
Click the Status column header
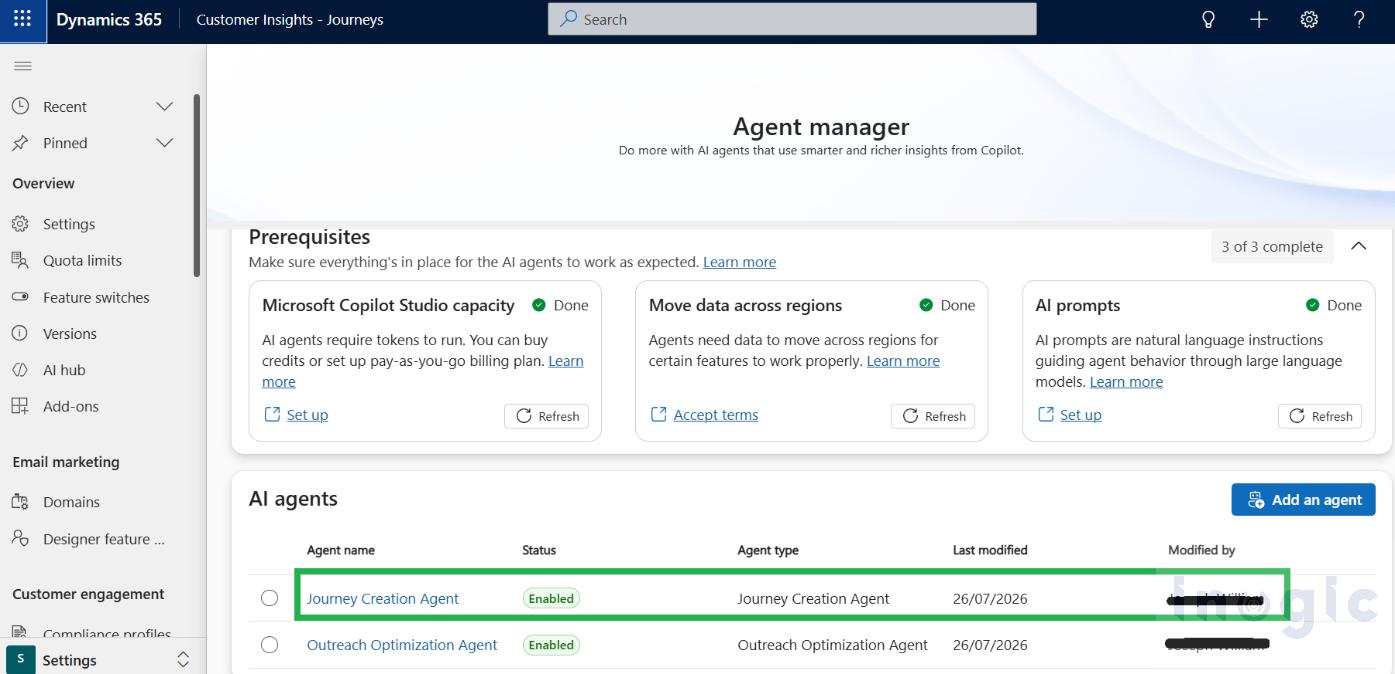click(x=539, y=550)
